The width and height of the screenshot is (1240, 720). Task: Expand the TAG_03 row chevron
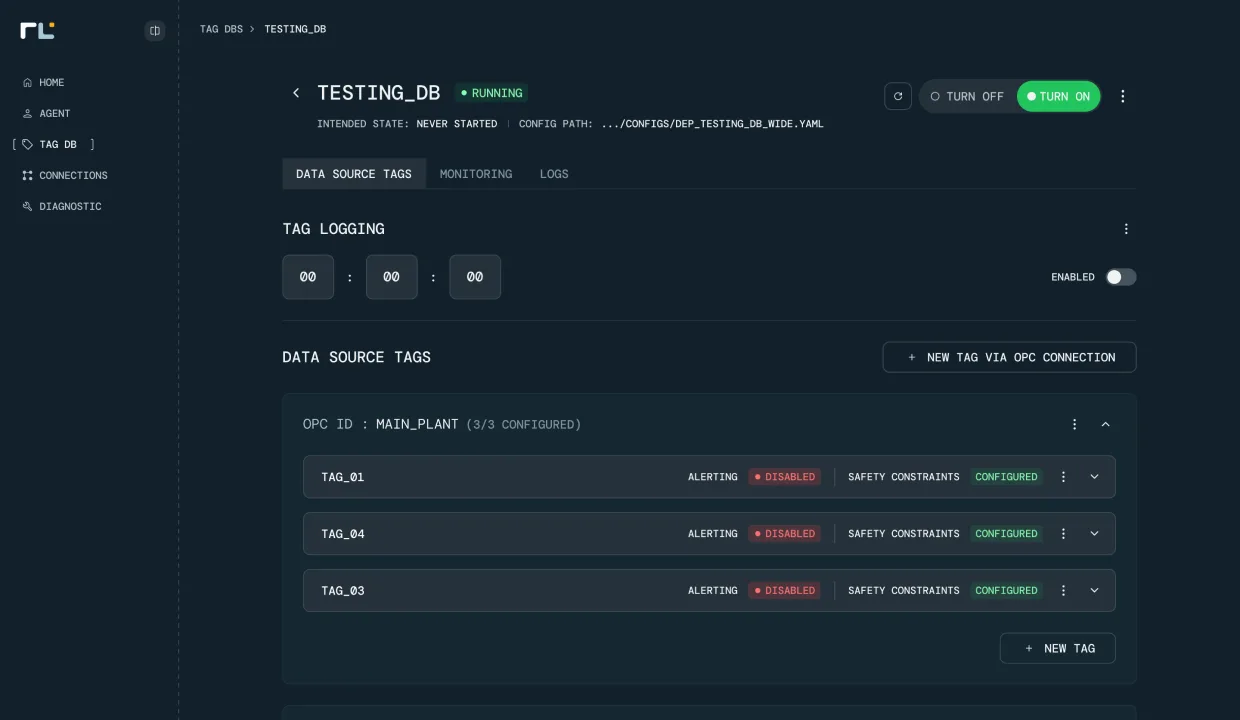pyautogui.click(x=1094, y=591)
